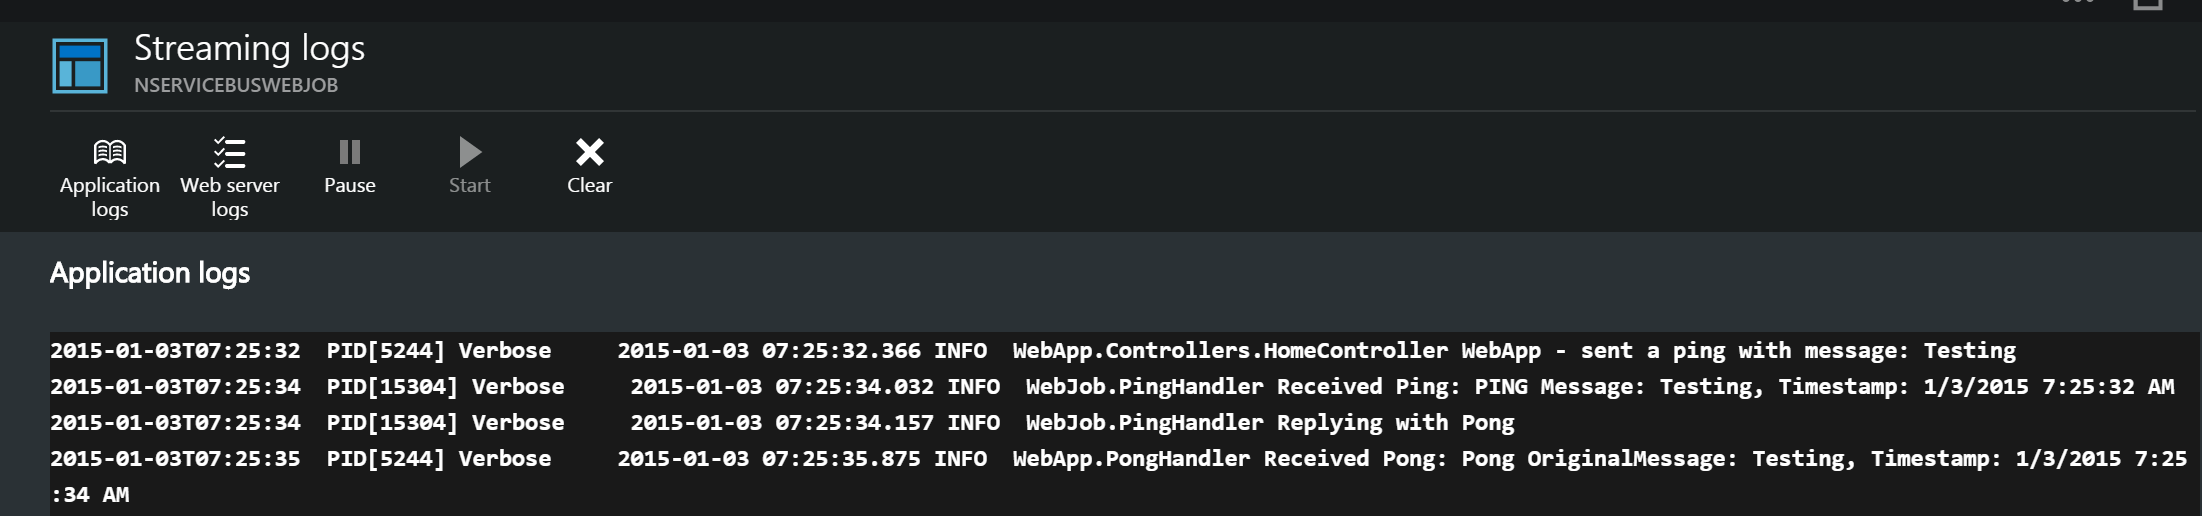Click the Start play triangle
This screenshot has height=516, width=2202.
click(x=470, y=152)
